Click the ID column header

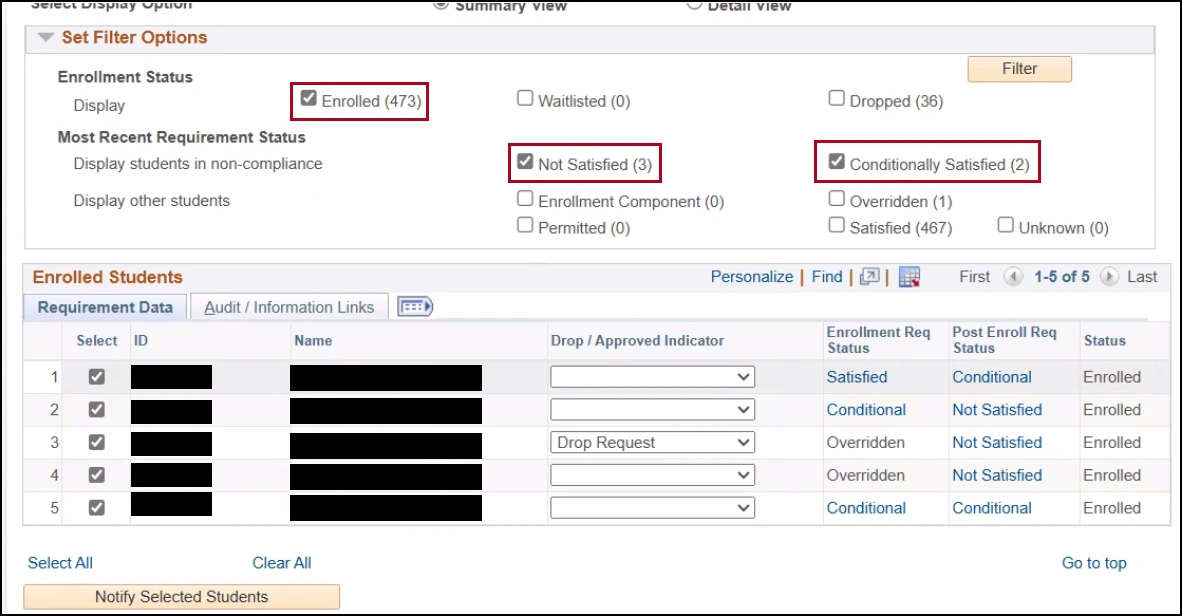coord(141,341)
